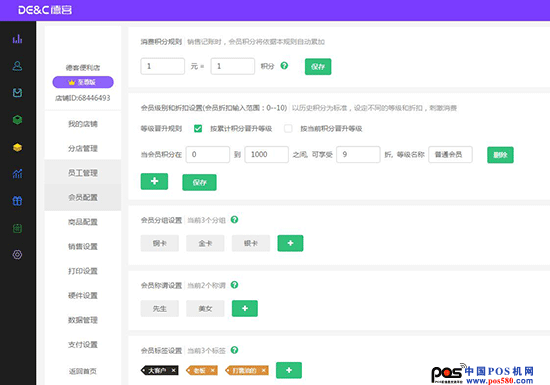Enable 按当前积分晋升等级 checkbox
550x385 pixels.
point(288,128)
